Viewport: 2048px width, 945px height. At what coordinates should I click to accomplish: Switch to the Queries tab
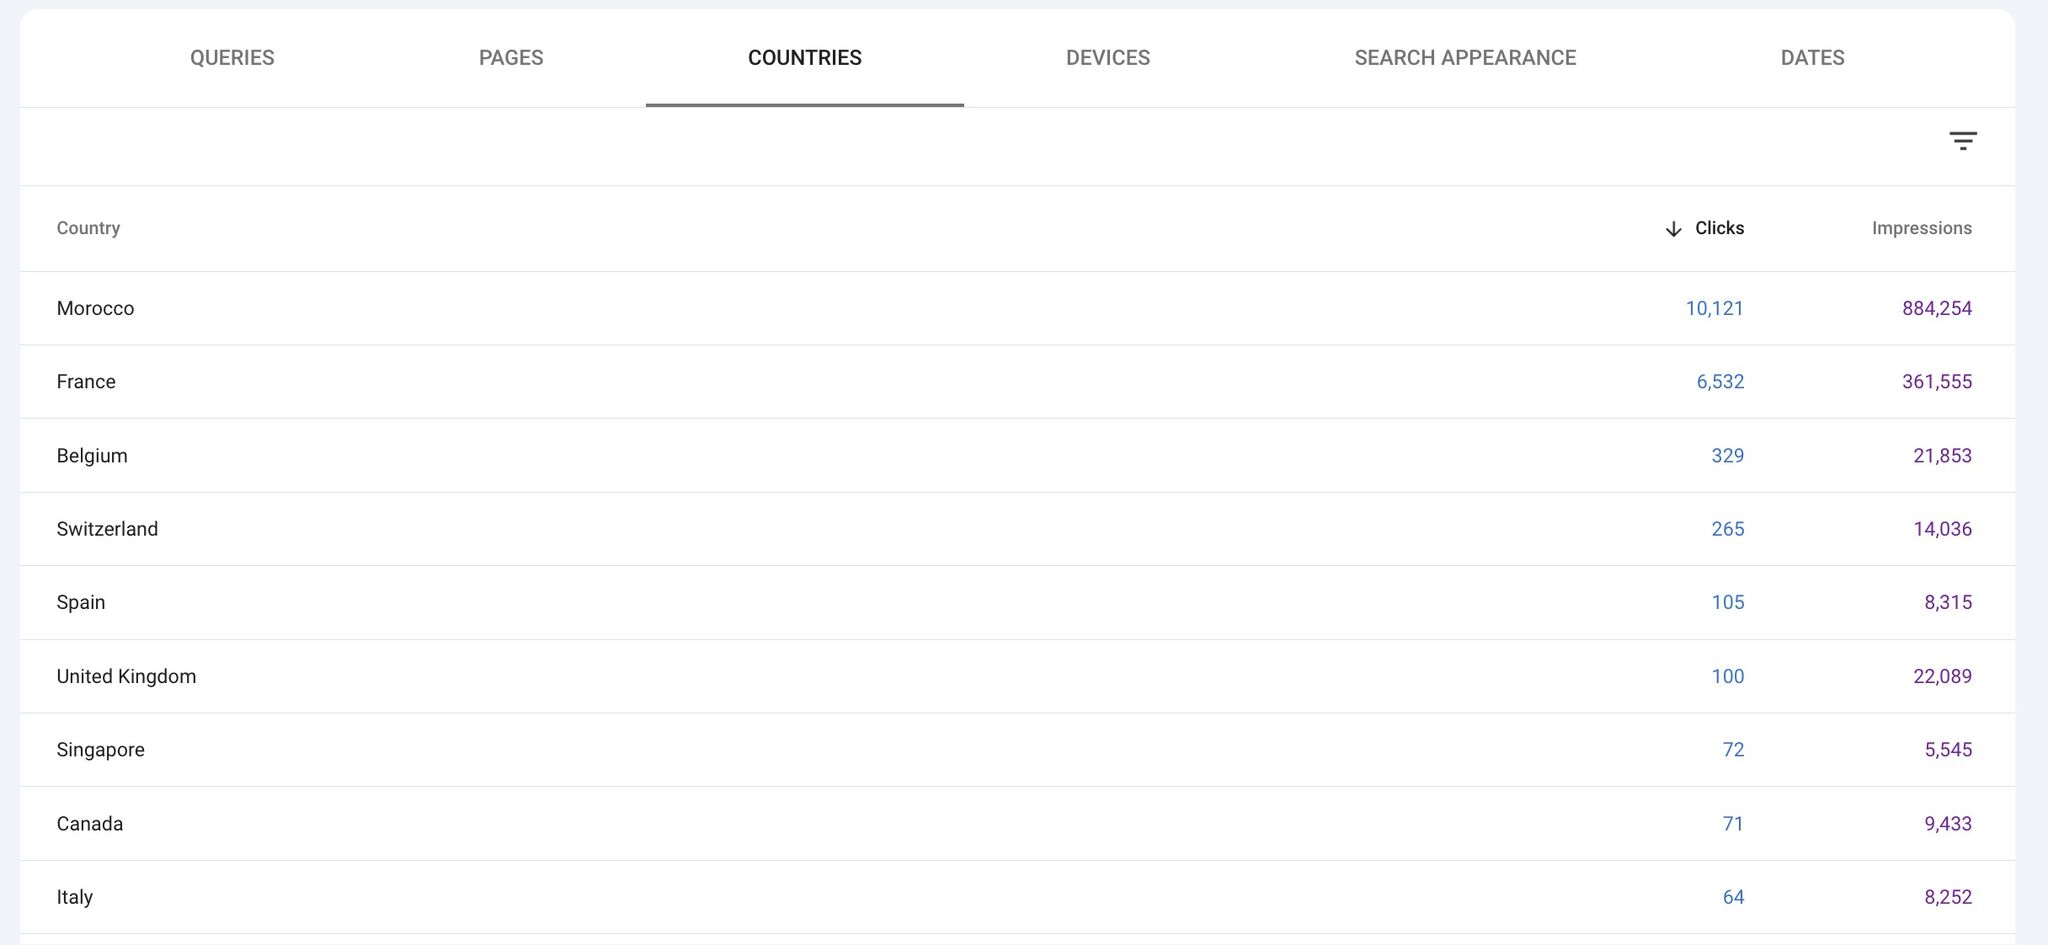(x=232, y=58)
